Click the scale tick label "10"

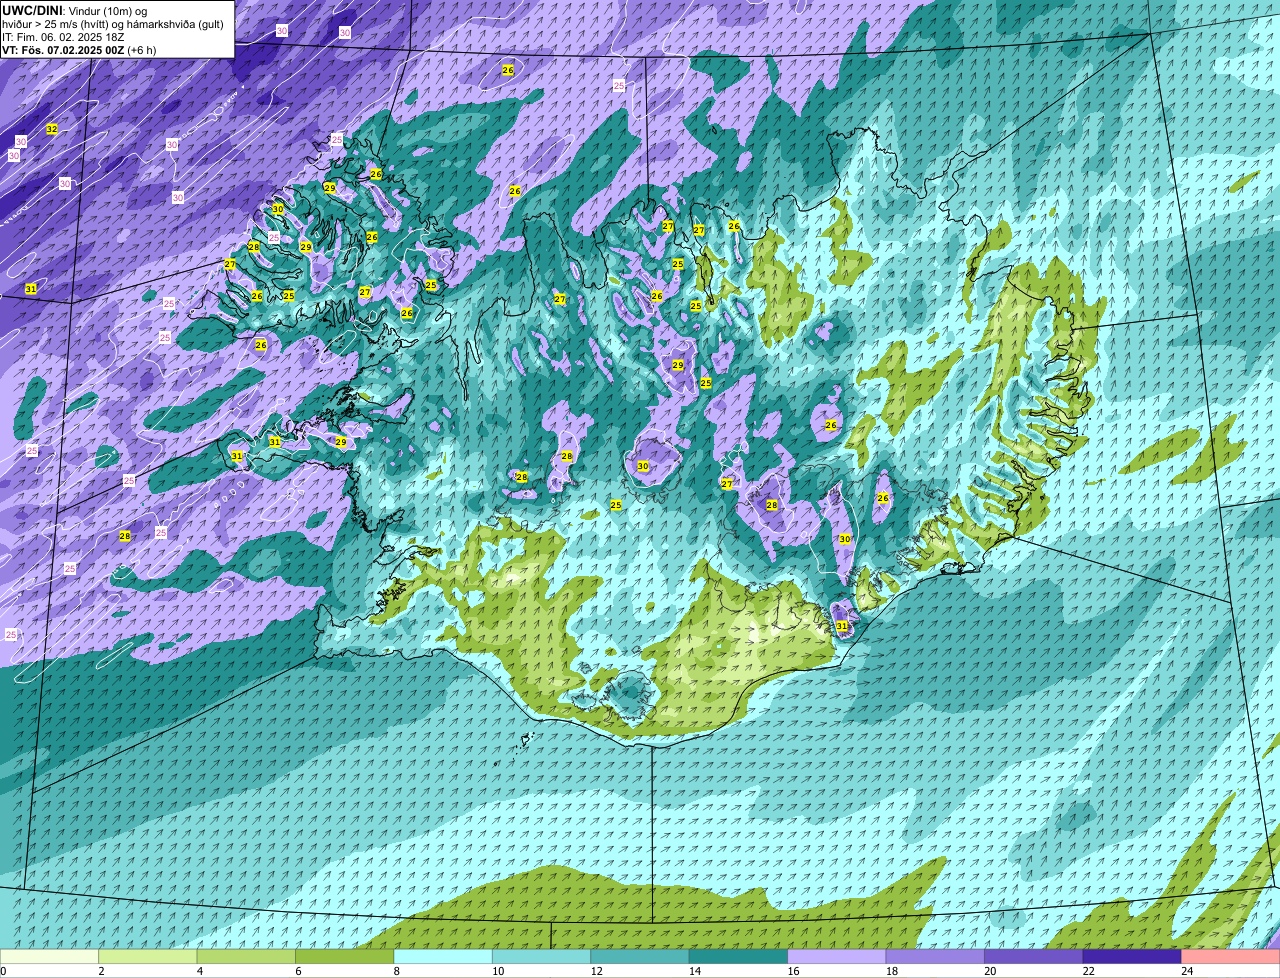click(498, 971)
